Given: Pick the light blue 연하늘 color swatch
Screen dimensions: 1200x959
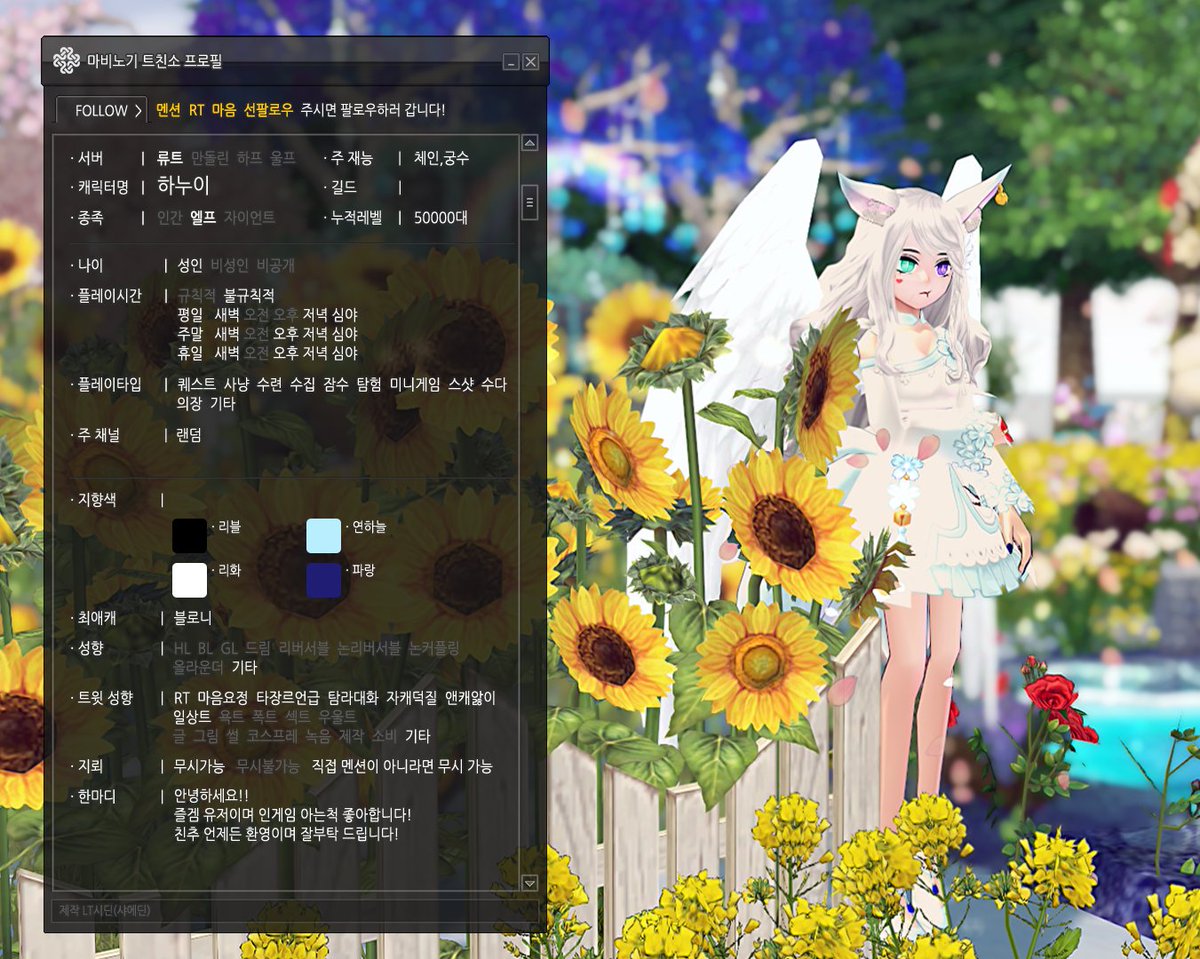Looking at the screenshot, I should click(324, 535).
